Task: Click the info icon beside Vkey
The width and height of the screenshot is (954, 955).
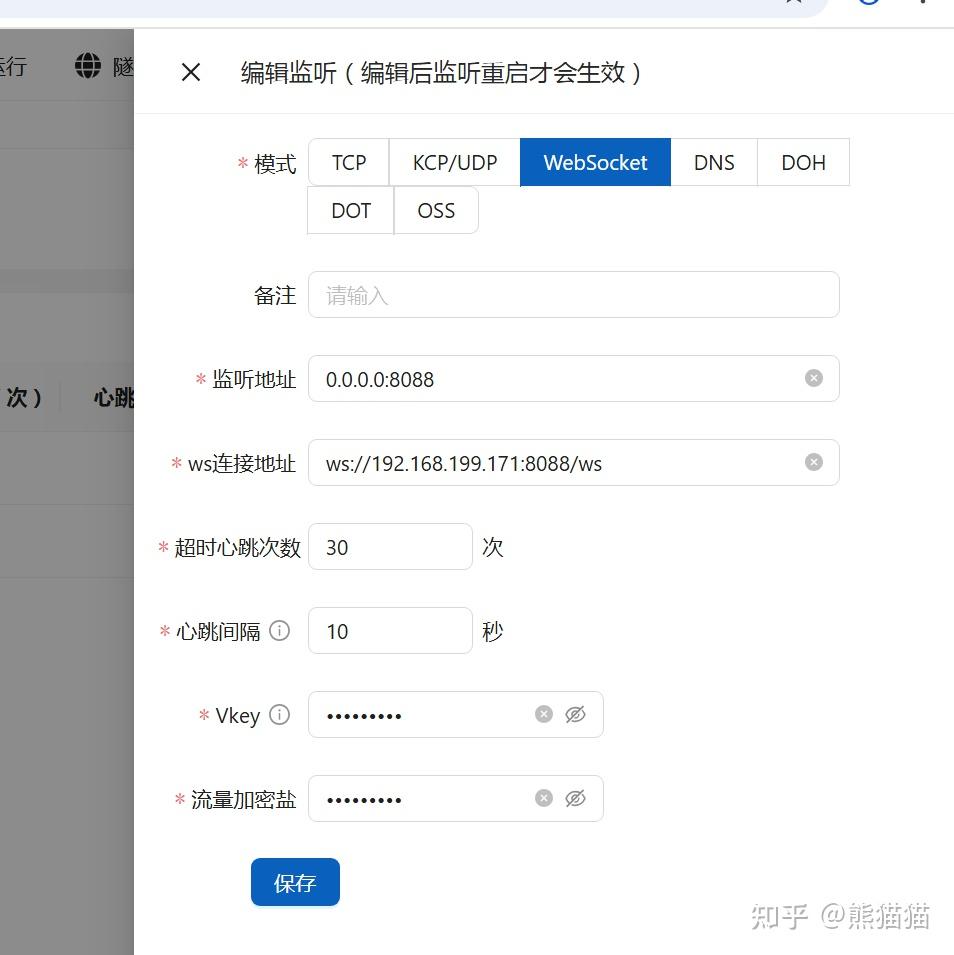Action: click(x=279, y=714)
